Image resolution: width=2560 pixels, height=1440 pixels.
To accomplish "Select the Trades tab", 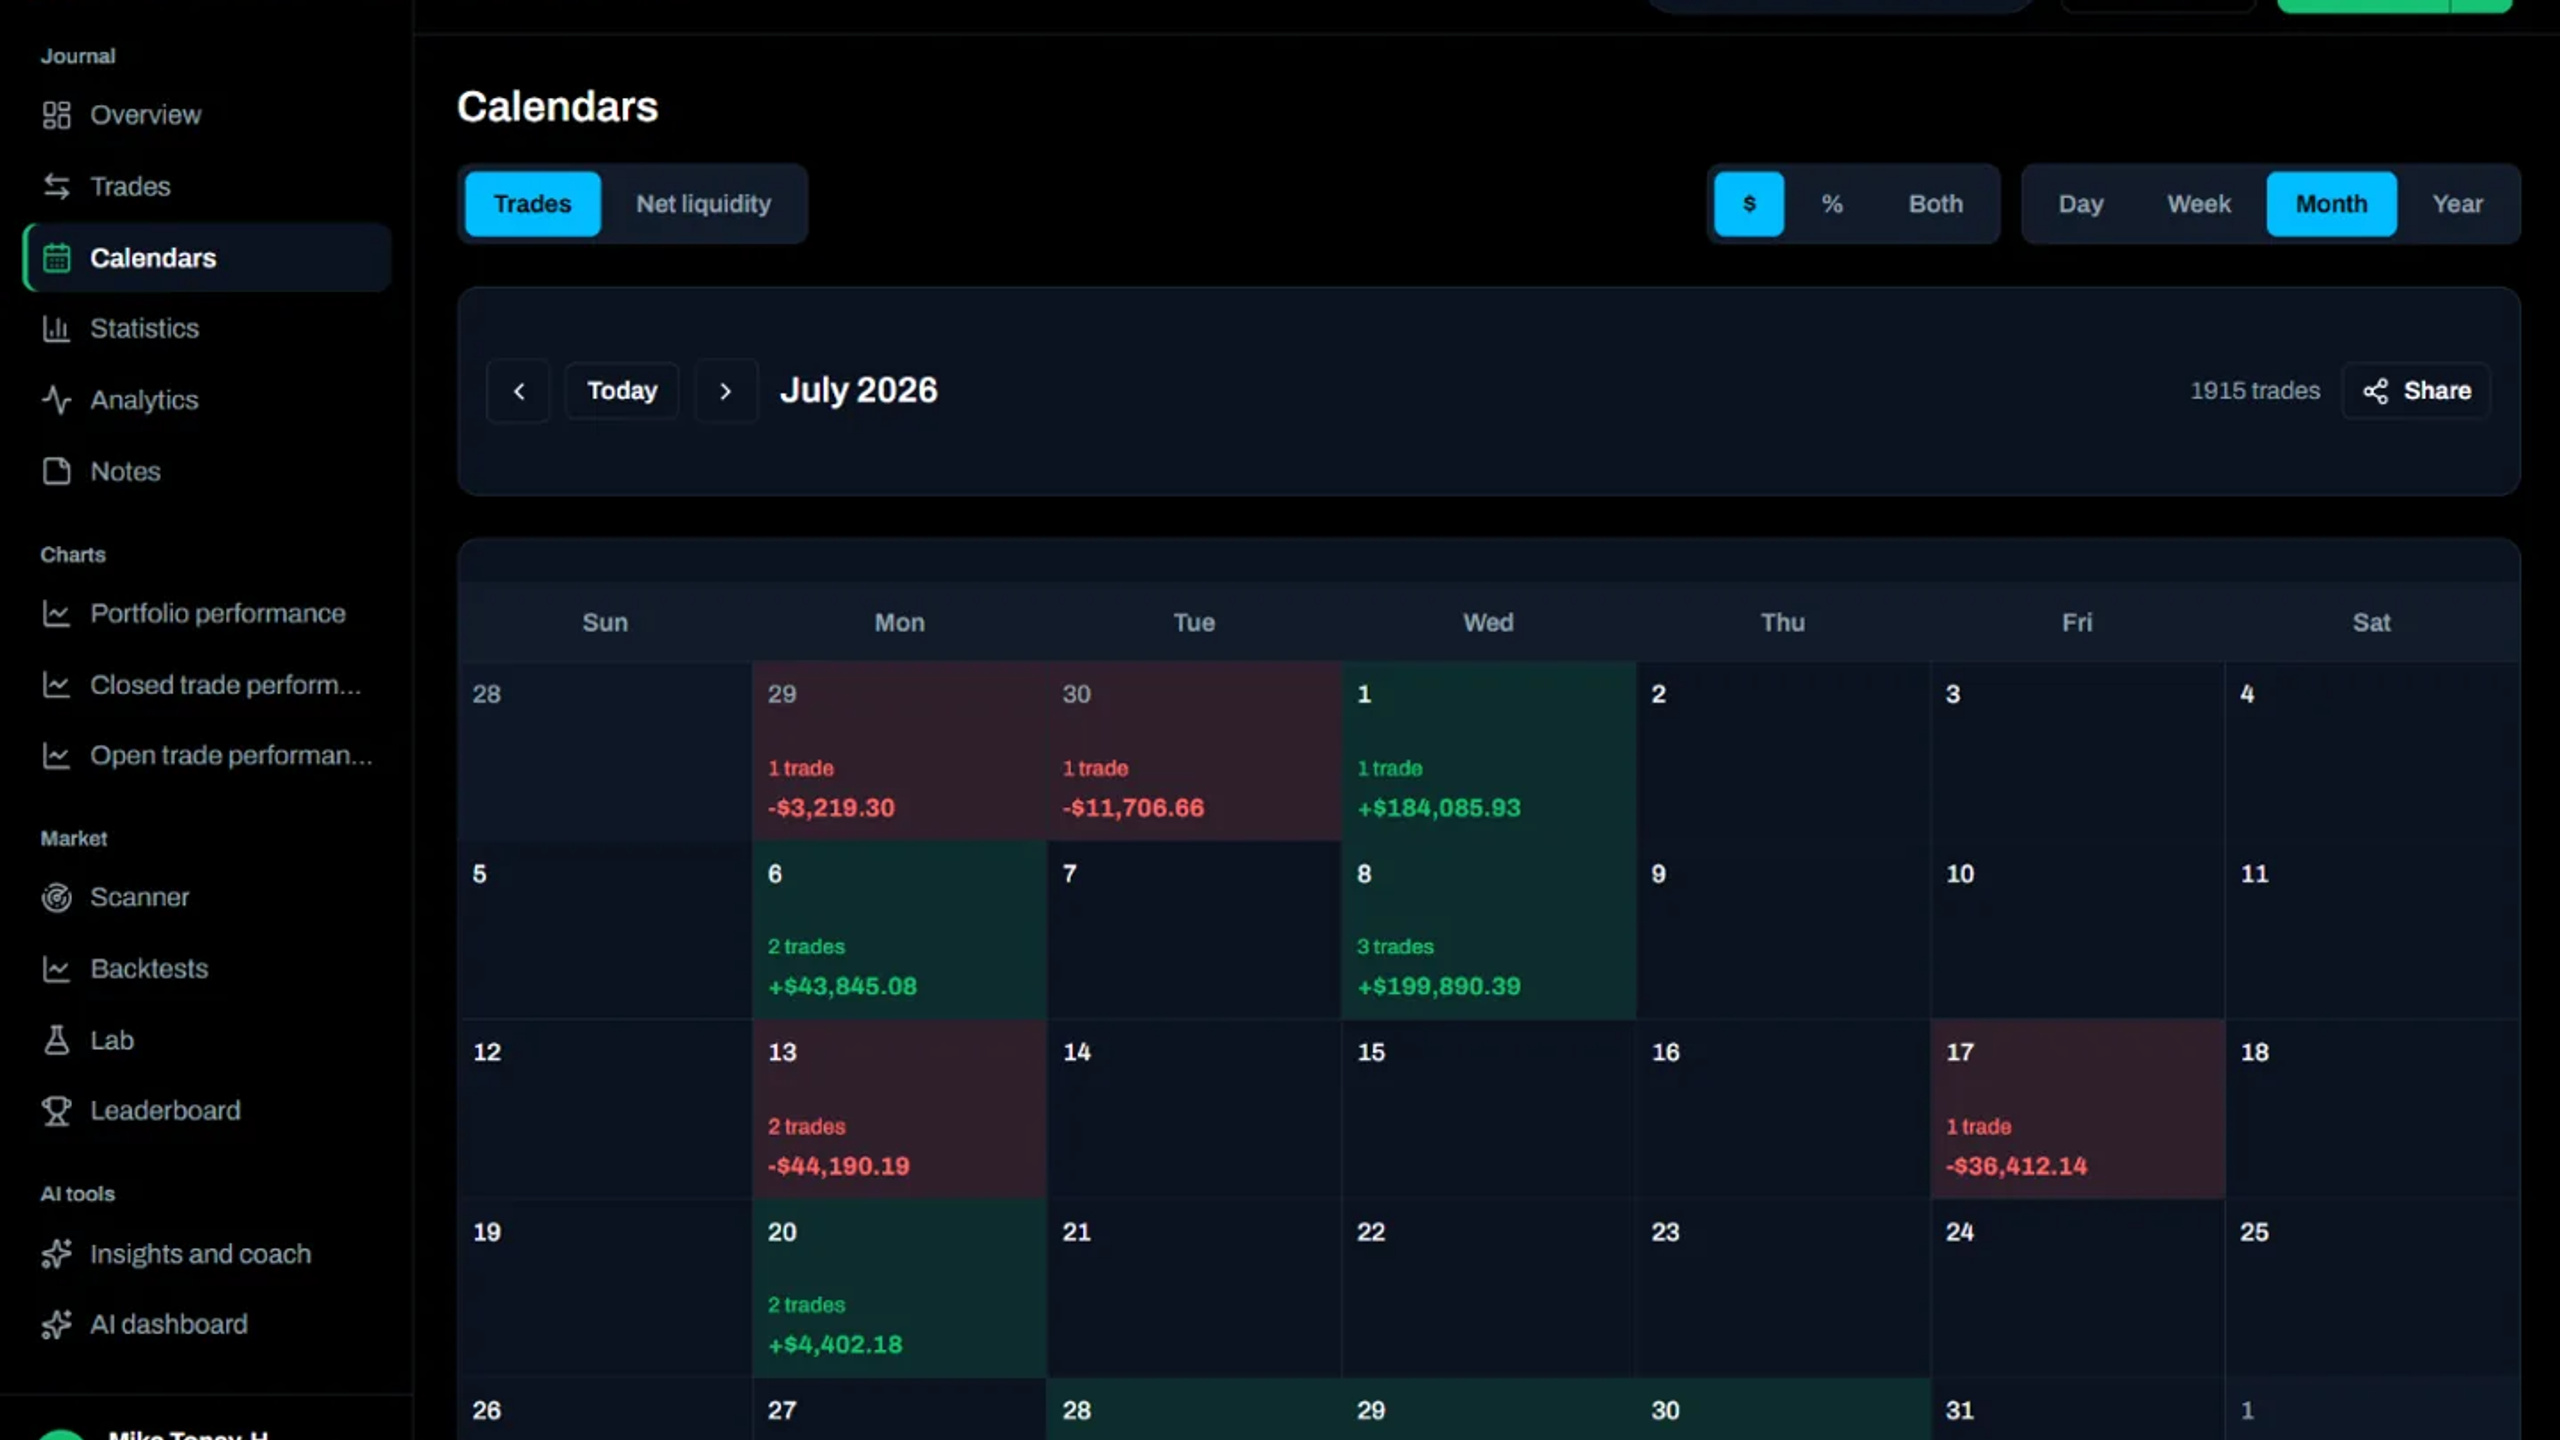I will [533, 204].
